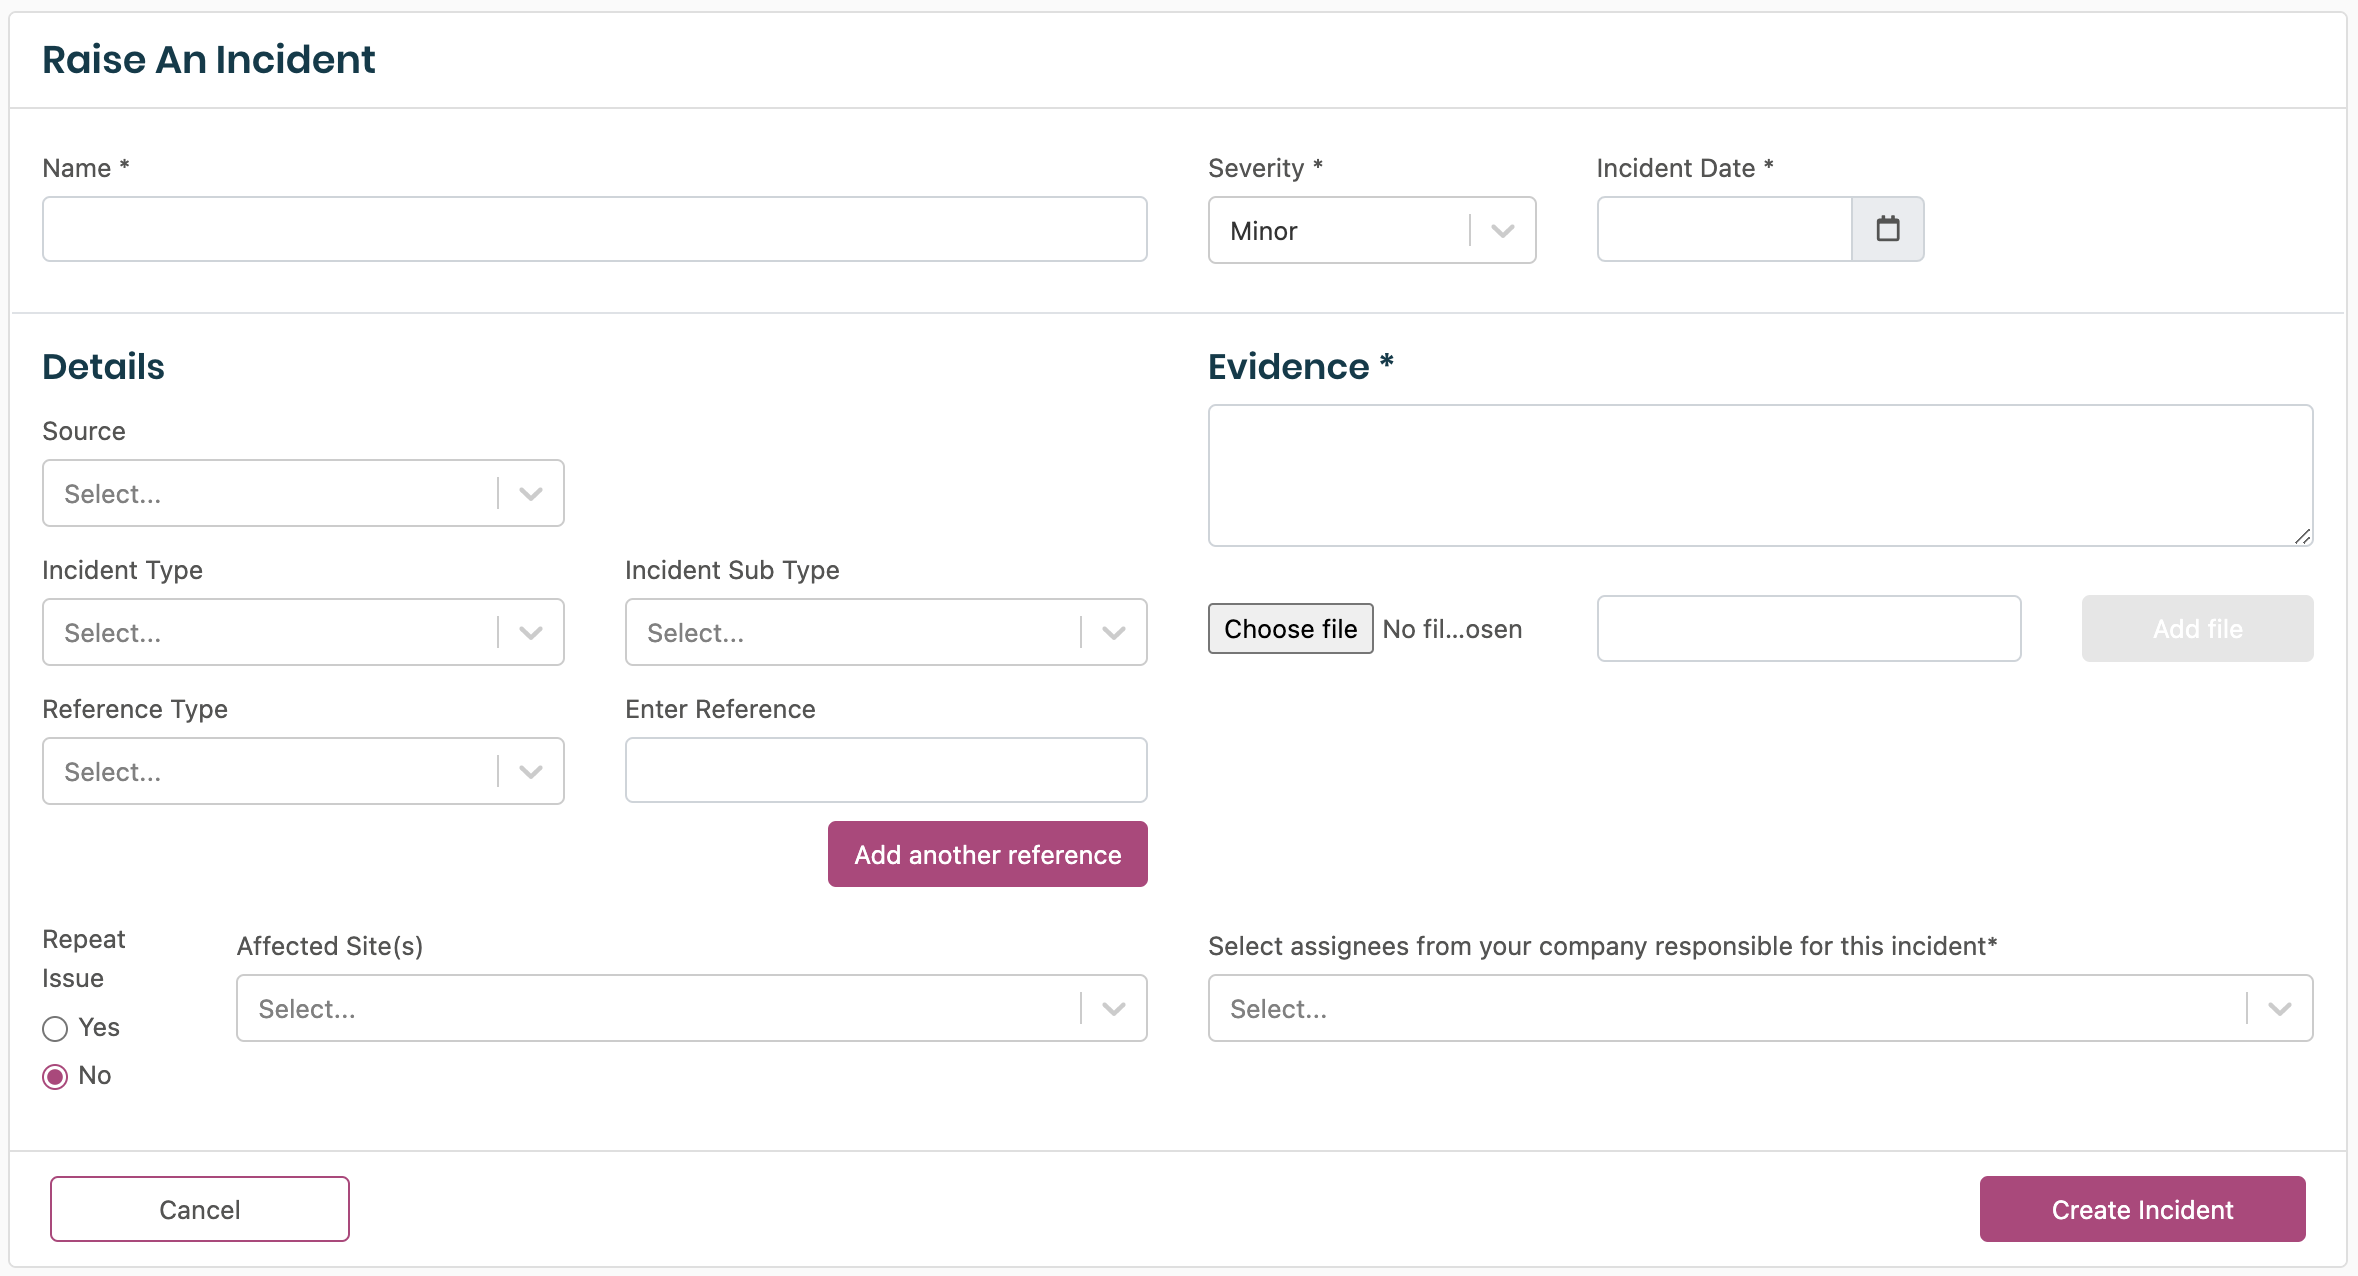2358x1276 pixels.
Task: Focus the Evidence text area
Action: (1759, 475)
